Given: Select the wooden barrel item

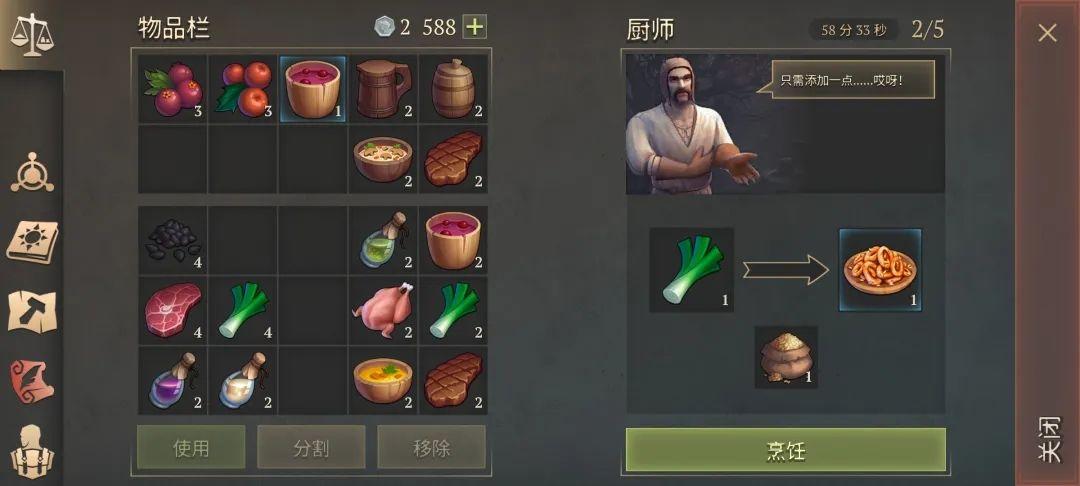Looking at the screenshot, I should point(453,89).
